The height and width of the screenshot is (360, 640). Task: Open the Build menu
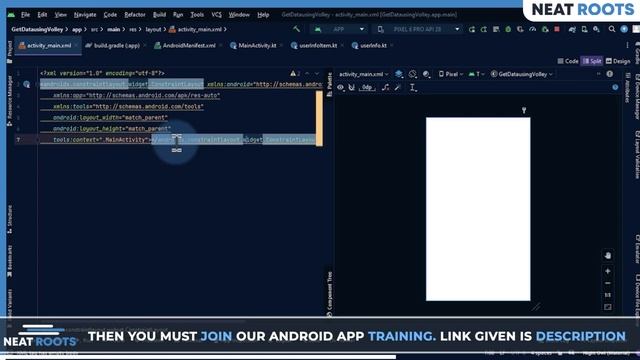tap(159, 15)
